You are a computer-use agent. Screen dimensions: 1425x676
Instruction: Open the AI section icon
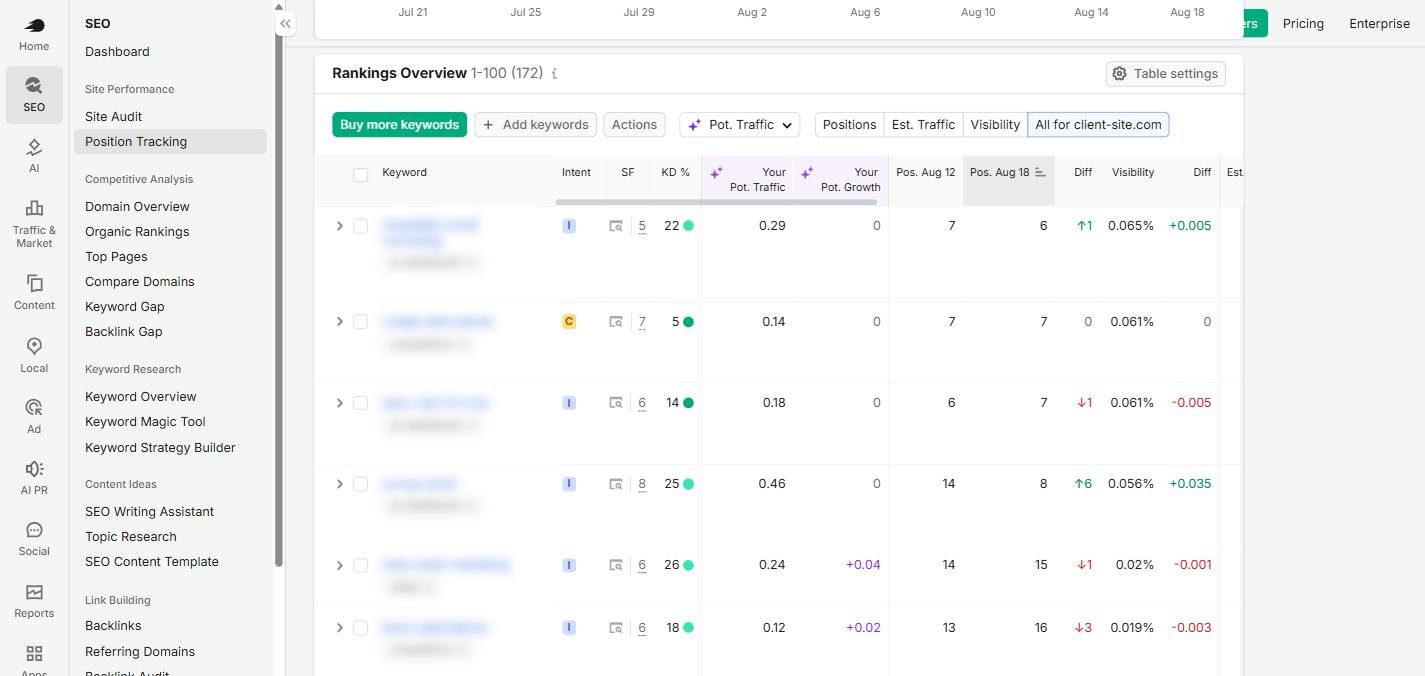click(34, 156)
